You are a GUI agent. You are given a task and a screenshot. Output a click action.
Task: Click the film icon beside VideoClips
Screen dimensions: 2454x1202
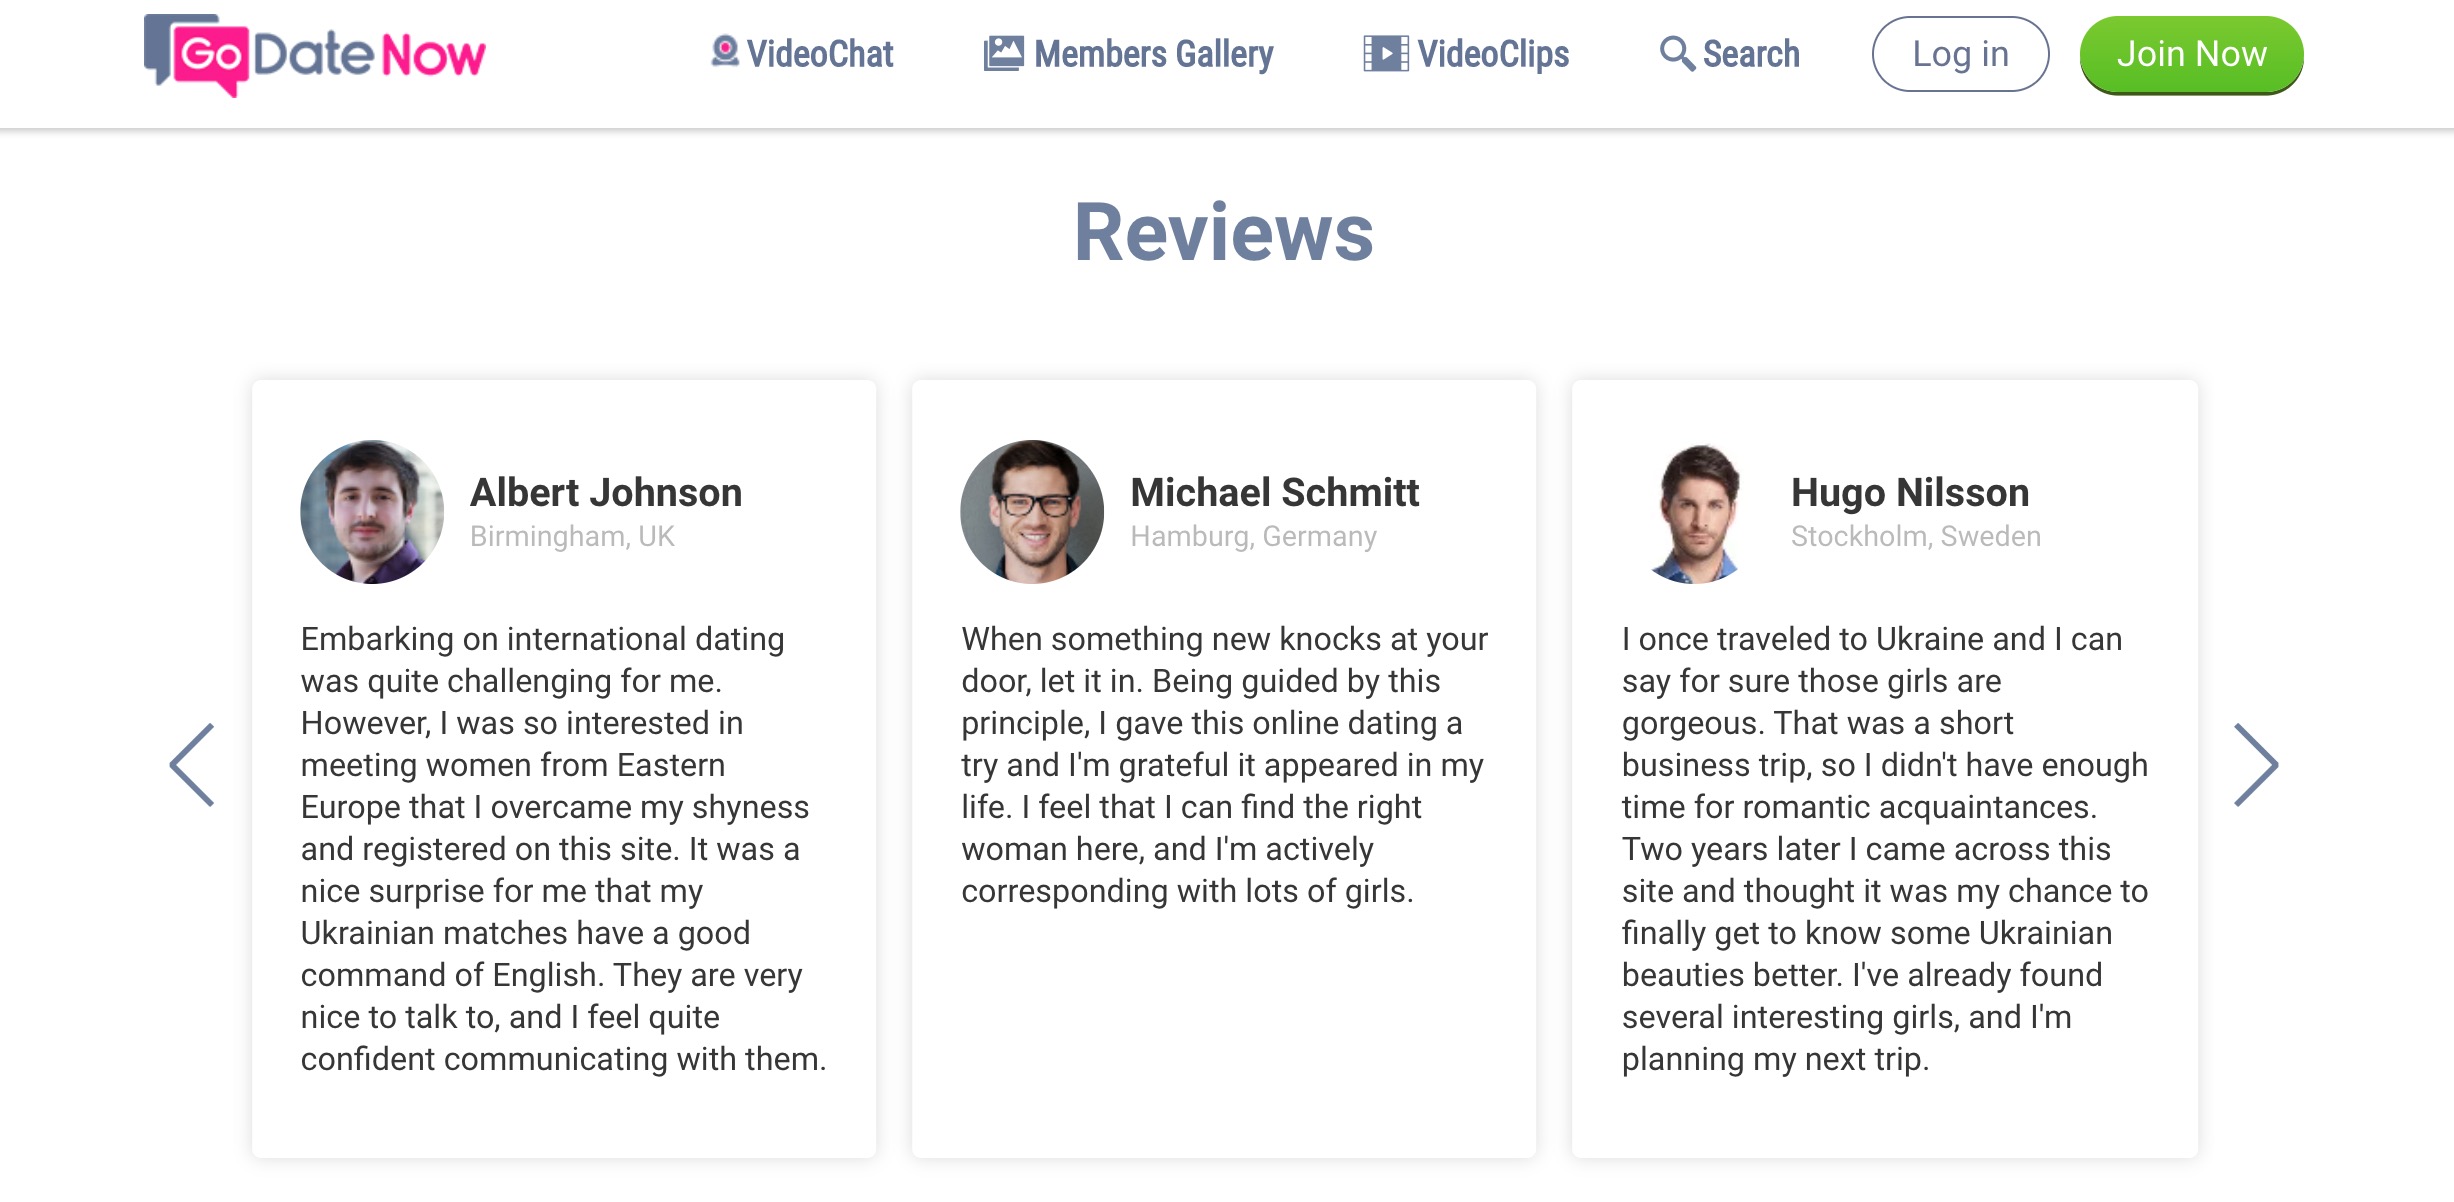[1386, 53]
